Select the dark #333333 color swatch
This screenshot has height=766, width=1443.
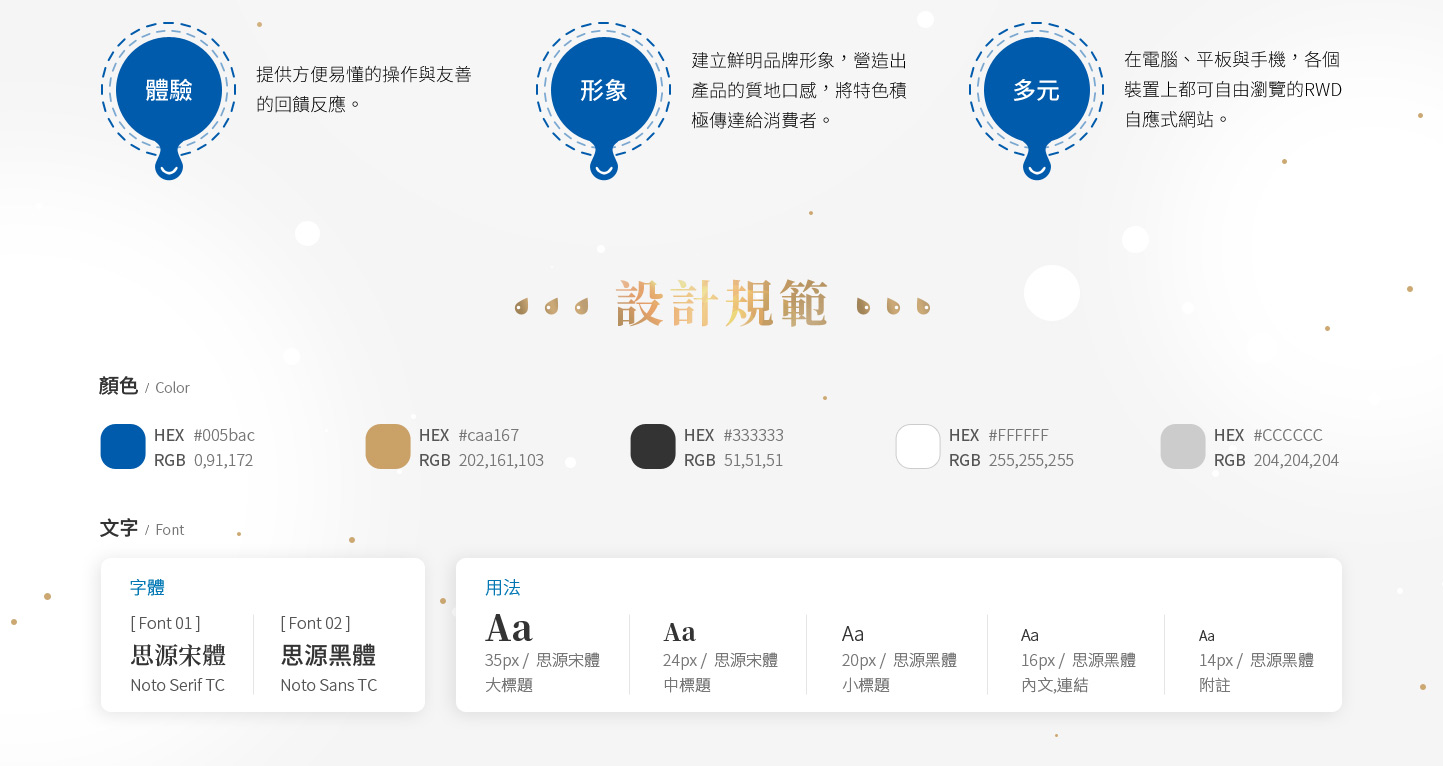(x=653, y=447)
